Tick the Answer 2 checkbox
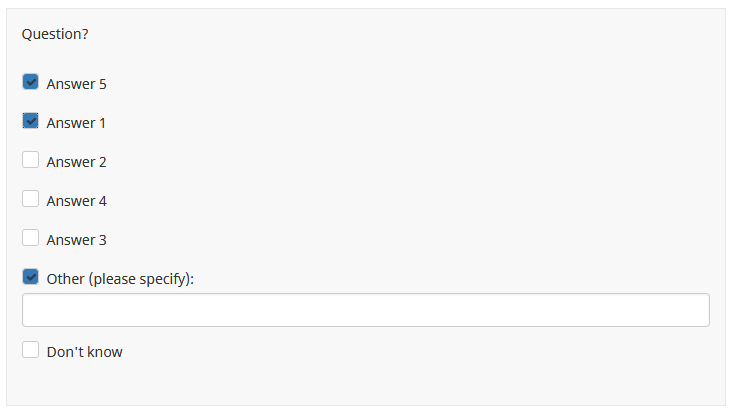 point(30,160)
